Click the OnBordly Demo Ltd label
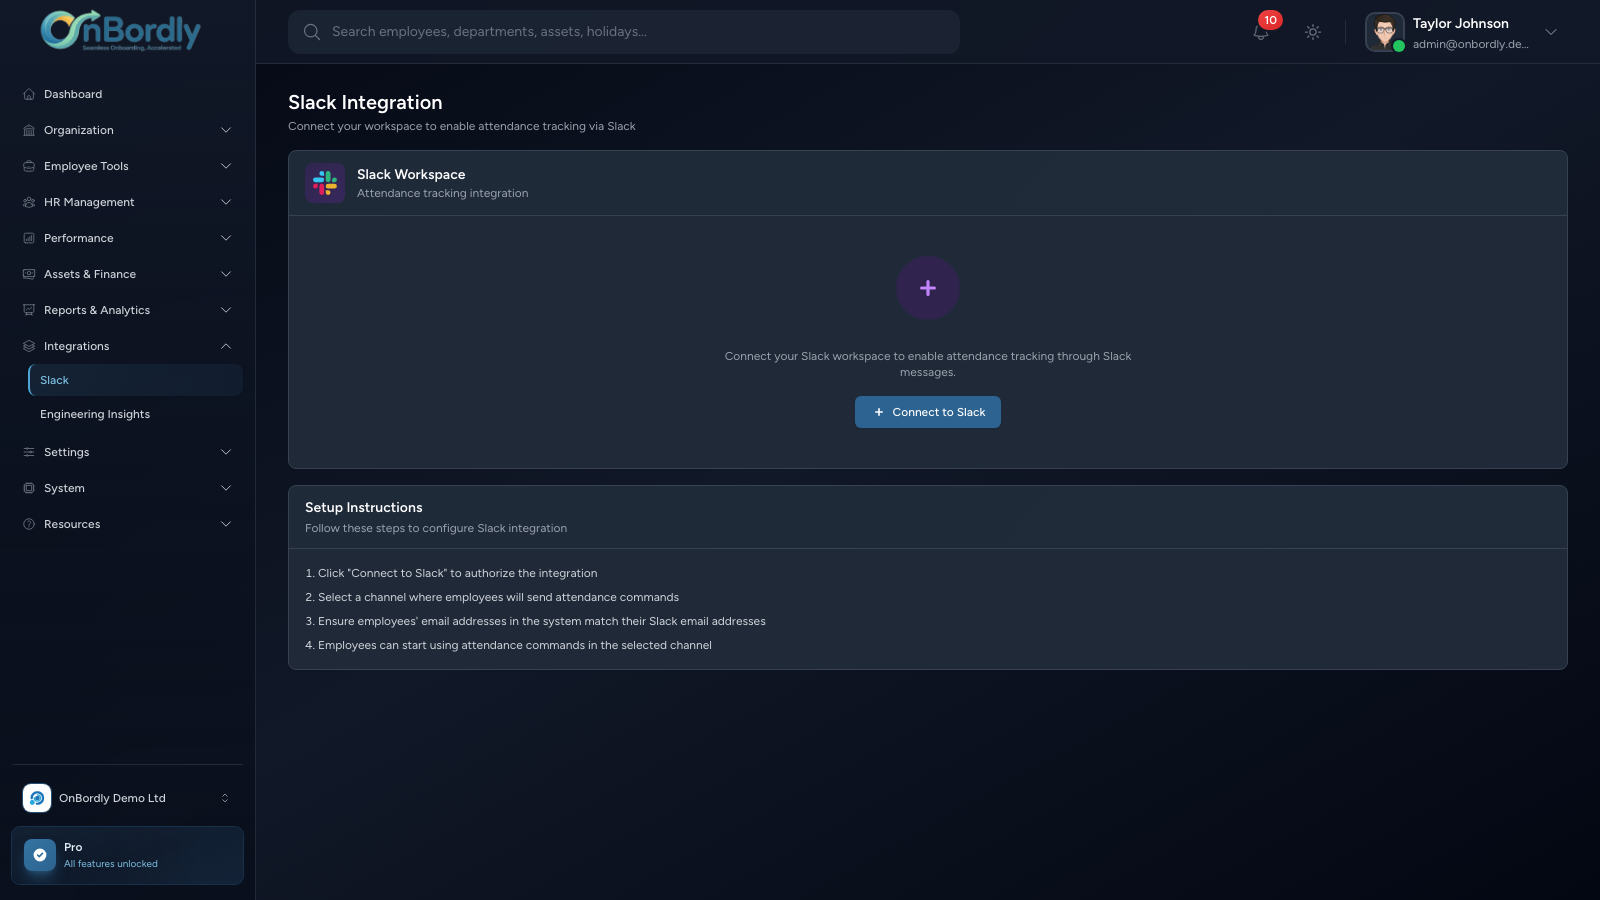Image resolution: width=1600 pixels, height=900 pixels. click(112, 798)
